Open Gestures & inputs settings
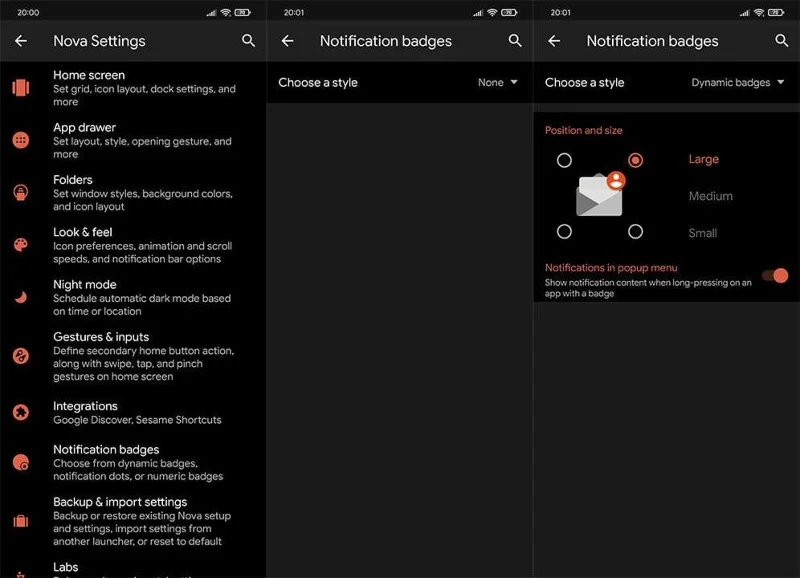 [133, 356]
